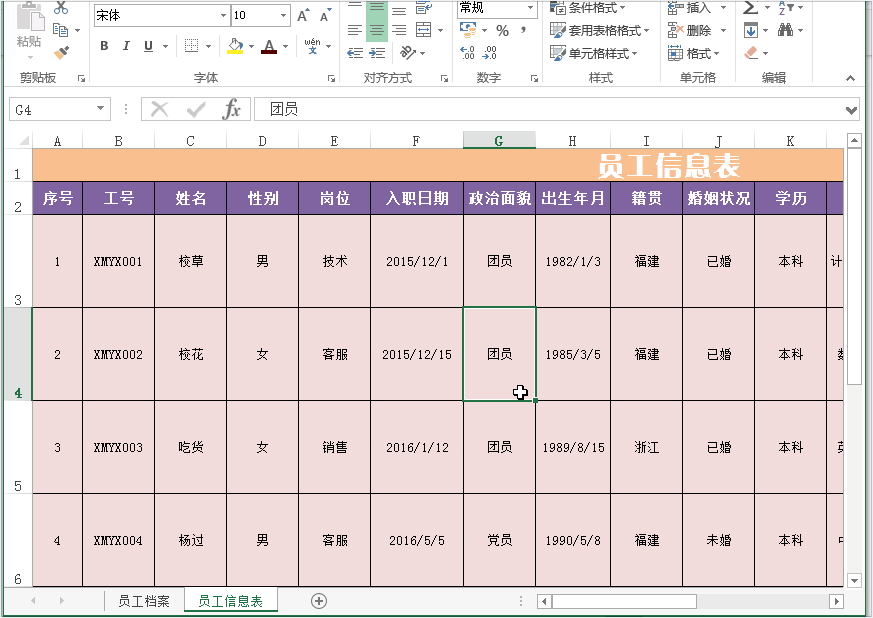Image resolution: width=873 pixels, height=618 pixels.
Task: Toggle Bold formatting
Action: [104, 46]
